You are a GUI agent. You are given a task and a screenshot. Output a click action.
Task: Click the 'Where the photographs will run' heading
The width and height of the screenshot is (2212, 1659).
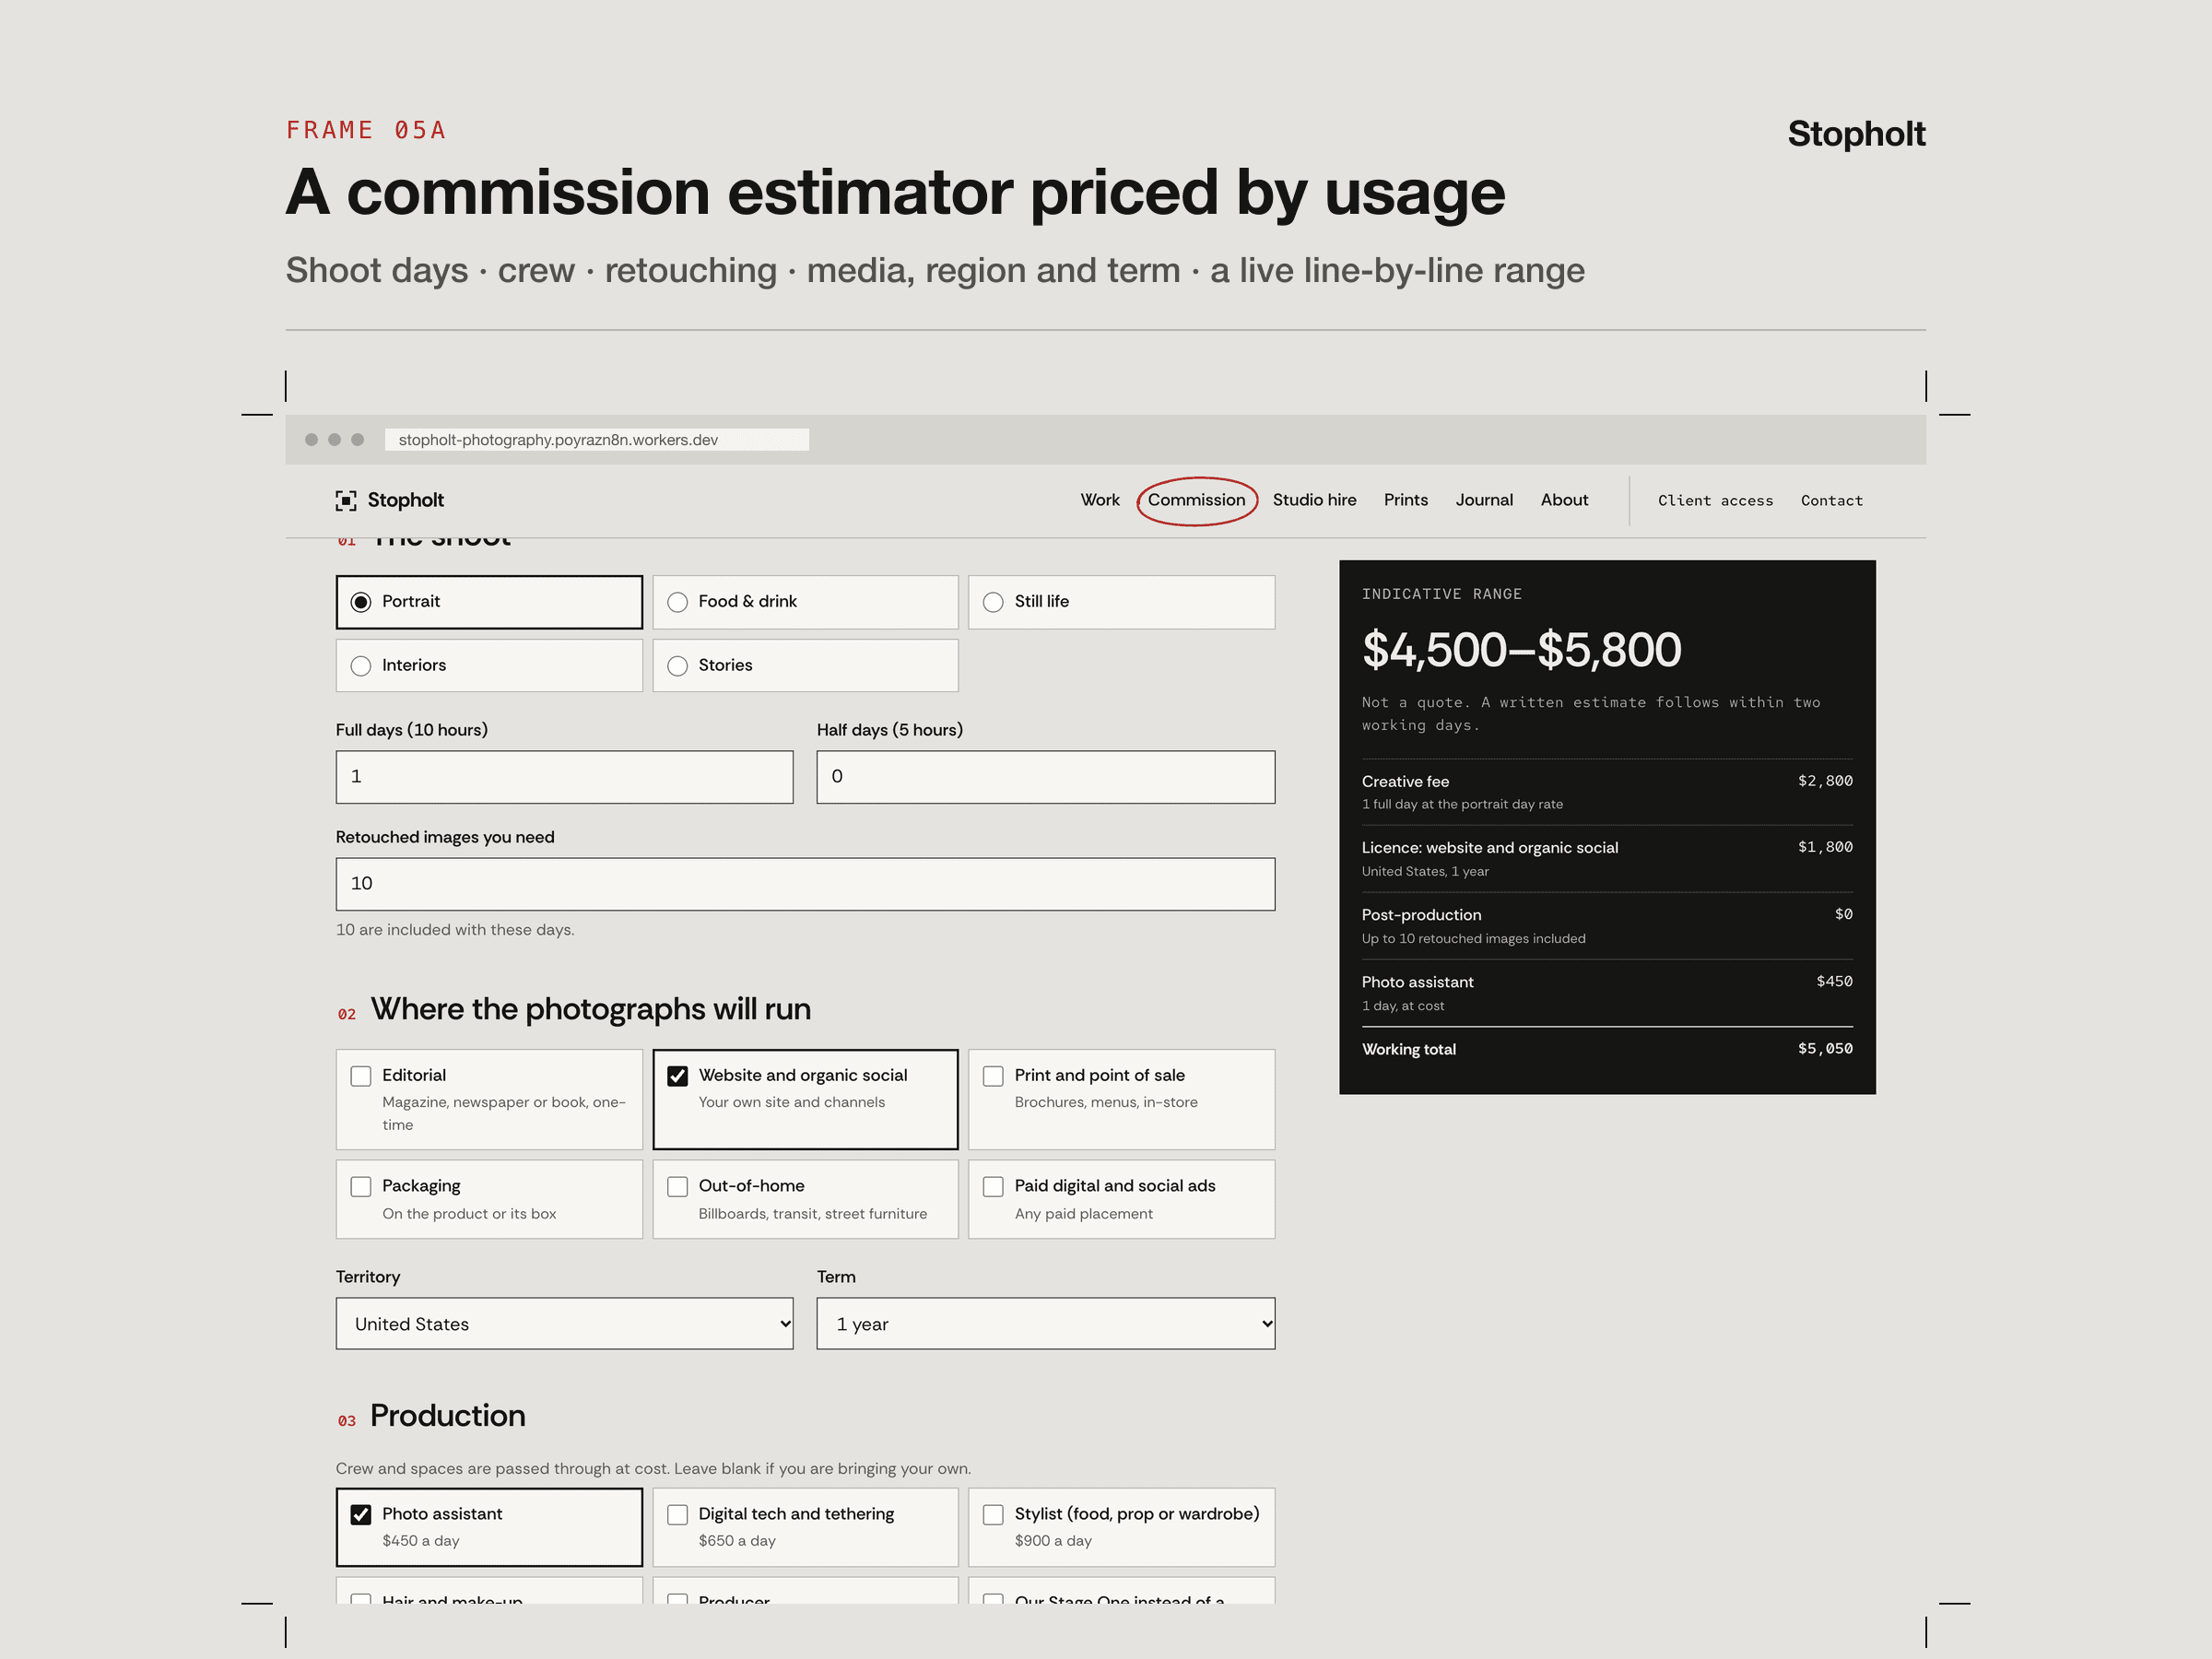pos(591,1009)
